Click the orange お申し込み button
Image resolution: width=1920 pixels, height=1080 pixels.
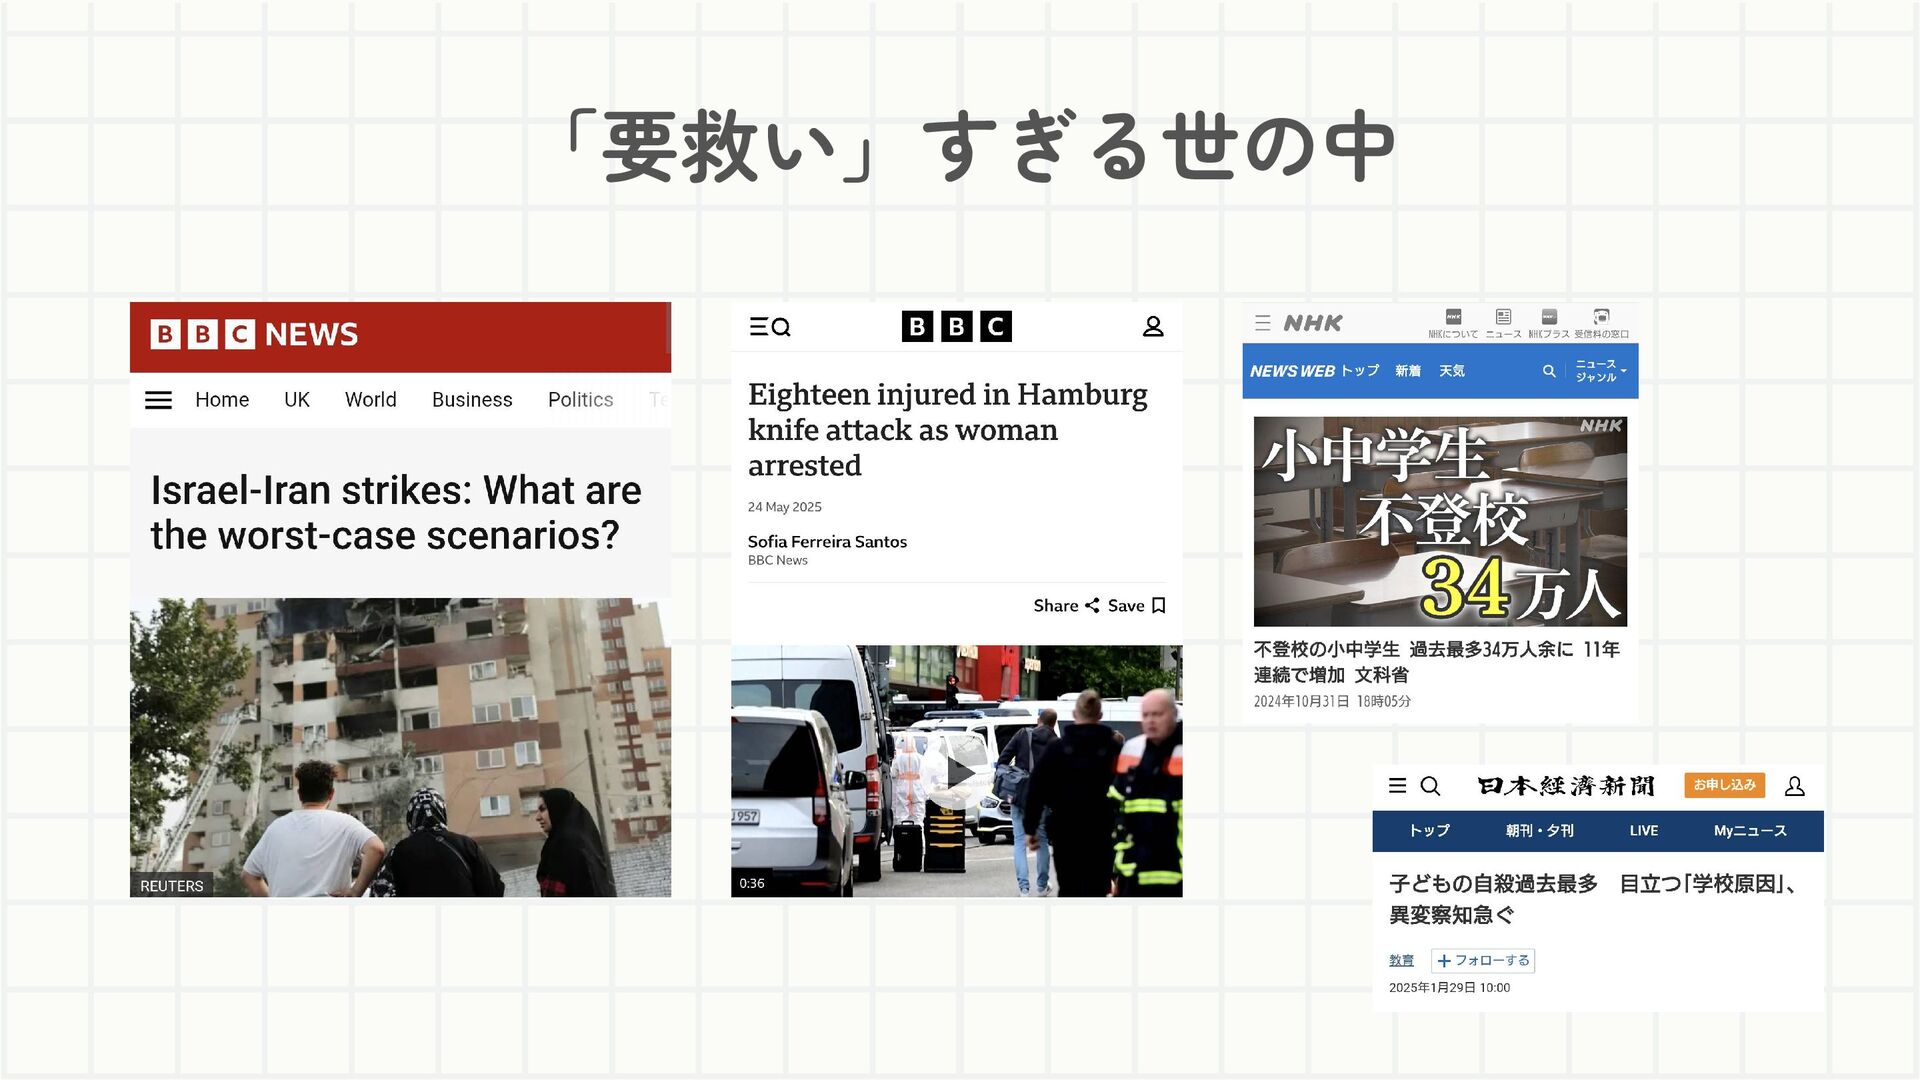click(1725, 785)
